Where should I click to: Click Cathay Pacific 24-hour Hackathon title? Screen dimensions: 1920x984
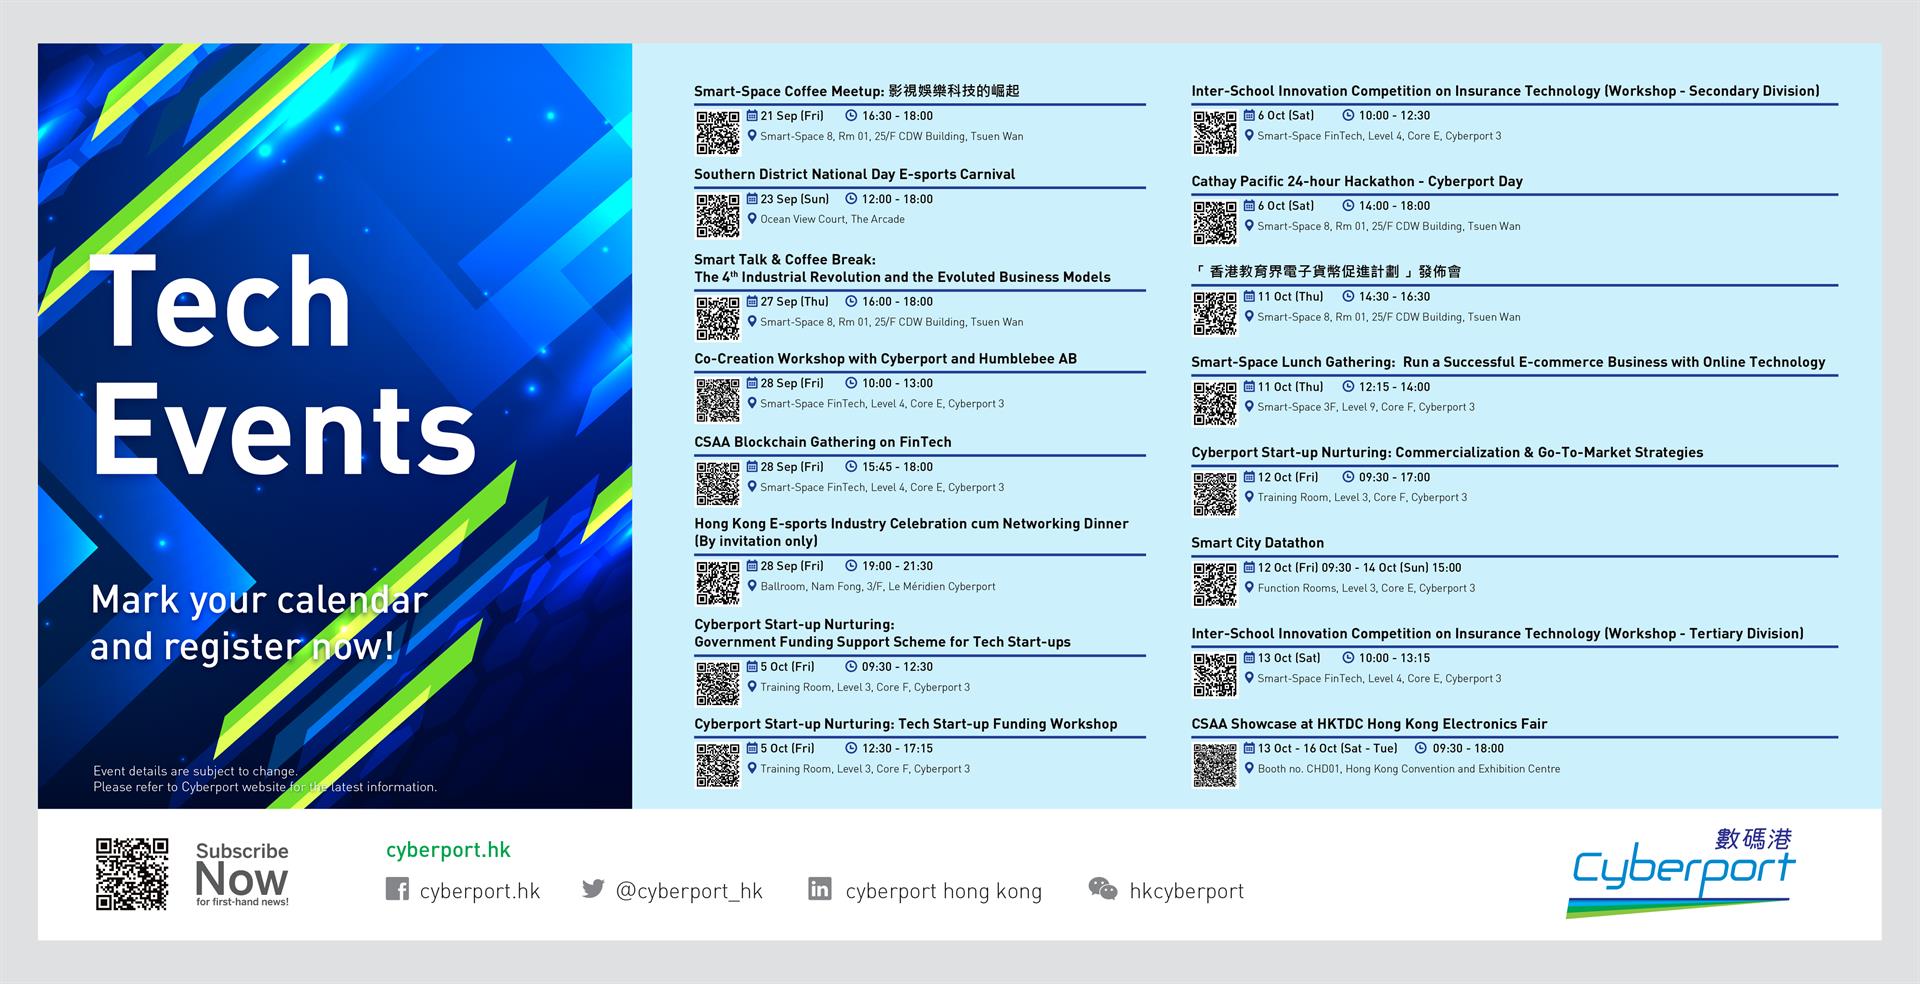[1357, 181]
